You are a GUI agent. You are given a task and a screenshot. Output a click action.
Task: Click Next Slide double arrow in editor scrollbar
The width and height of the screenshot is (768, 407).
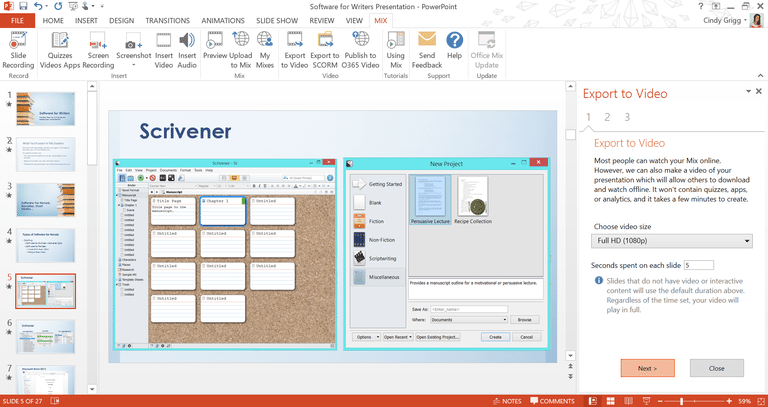(570, 376)
